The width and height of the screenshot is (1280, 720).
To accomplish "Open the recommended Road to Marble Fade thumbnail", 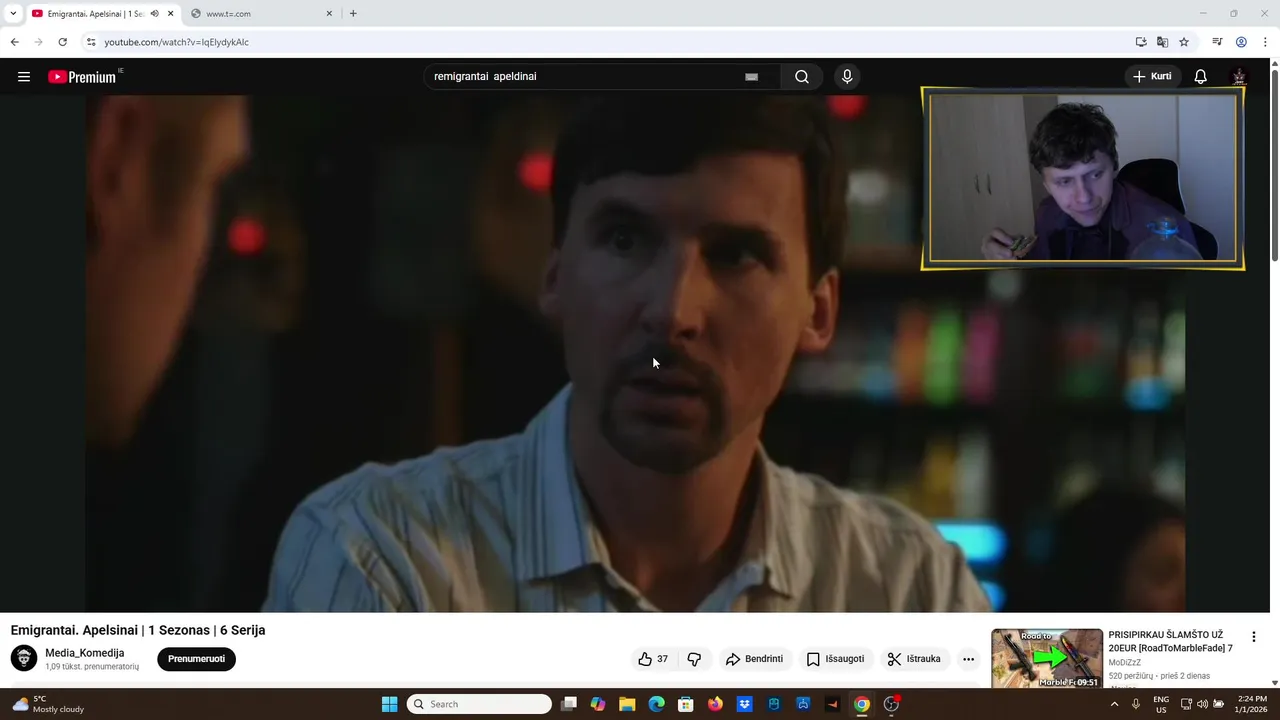I will (1047, 658).
